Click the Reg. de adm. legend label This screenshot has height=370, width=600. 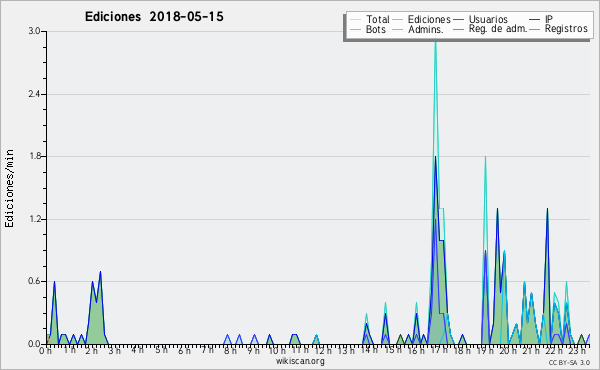point(498,29)
